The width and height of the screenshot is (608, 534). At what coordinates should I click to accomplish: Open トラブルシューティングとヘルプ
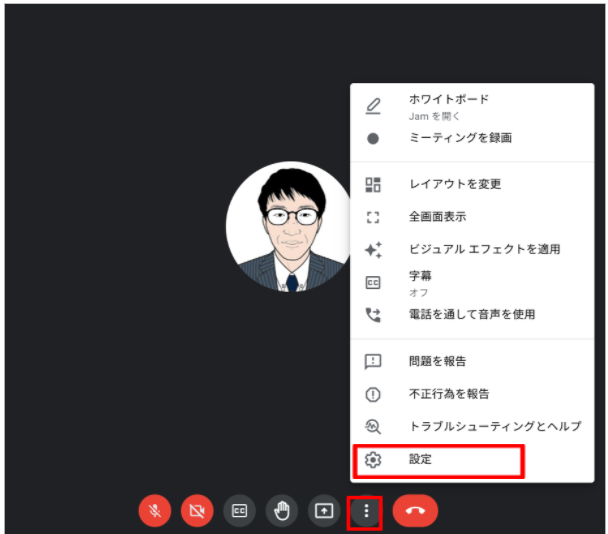point(472,427)
